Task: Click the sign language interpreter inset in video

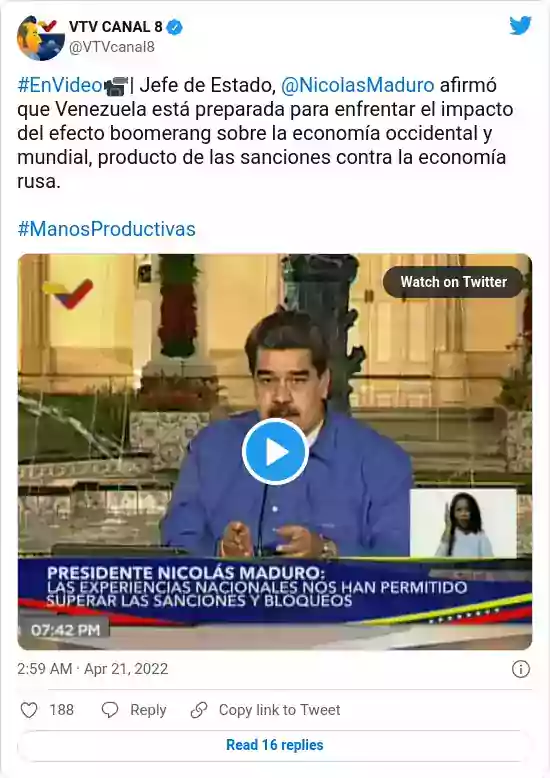Action: point(463,523)
